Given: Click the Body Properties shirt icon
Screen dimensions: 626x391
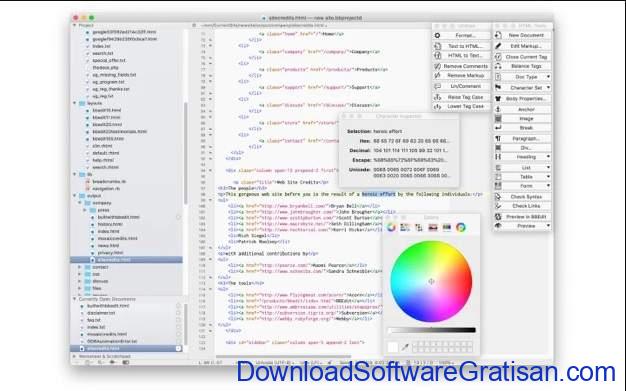Looking at the screenshot, I should 498,98.
